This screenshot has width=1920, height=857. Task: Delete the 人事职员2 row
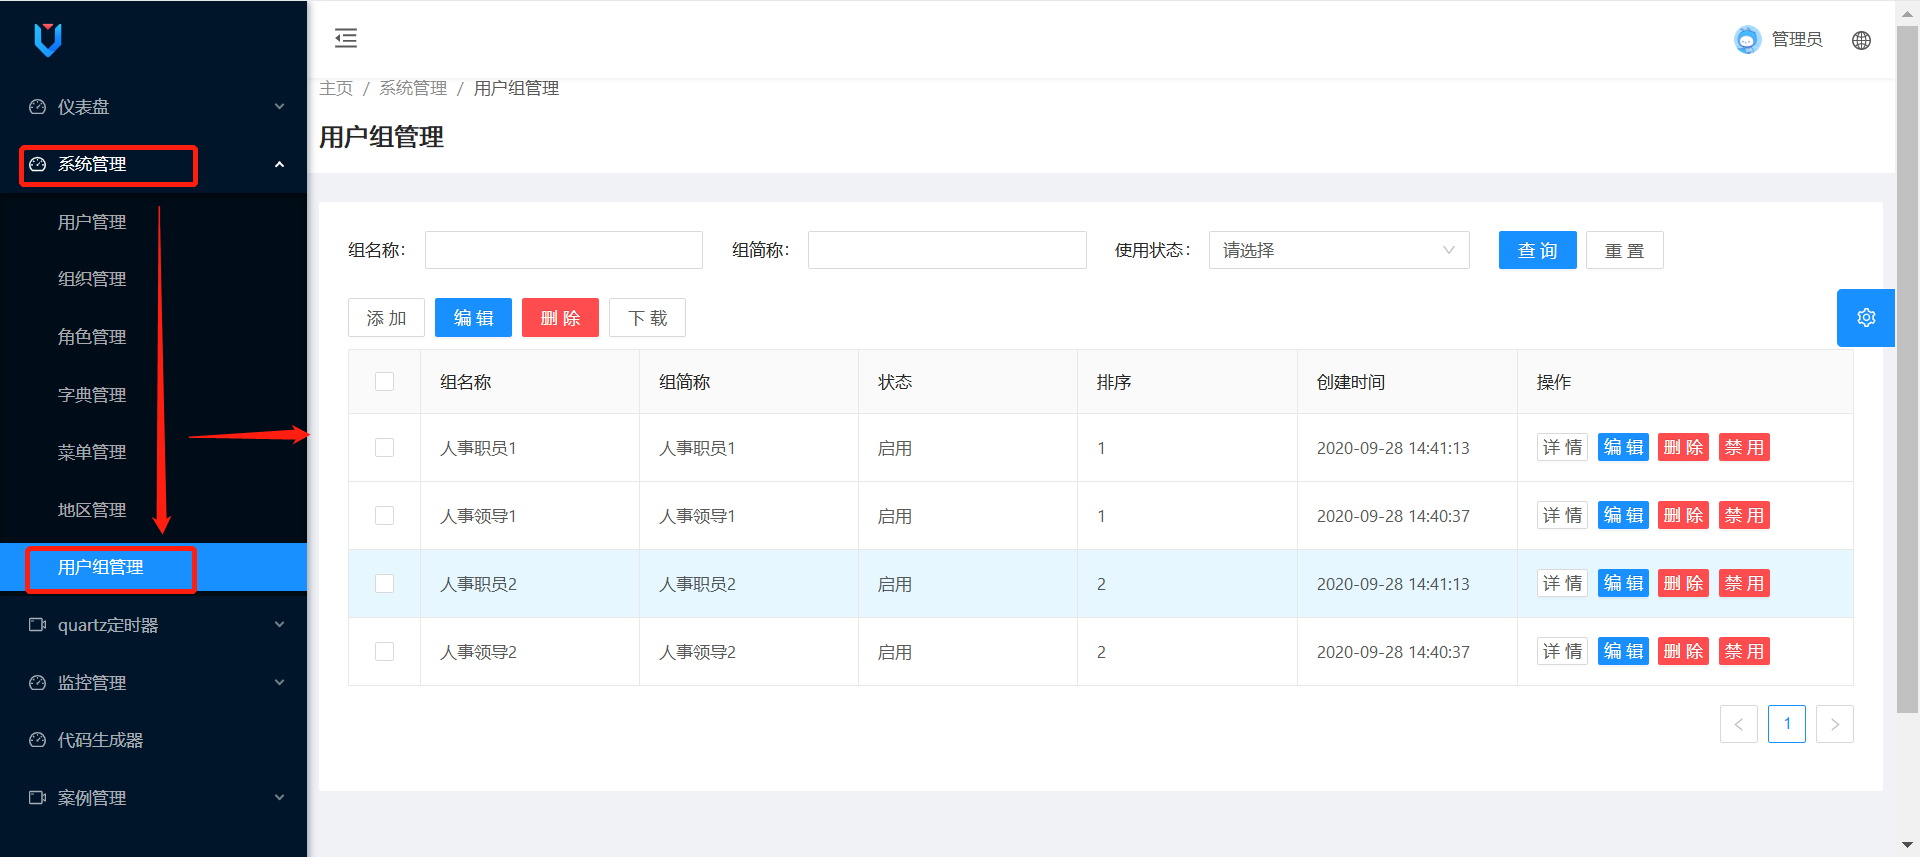pyautogui.click(x=1683, y=583)
